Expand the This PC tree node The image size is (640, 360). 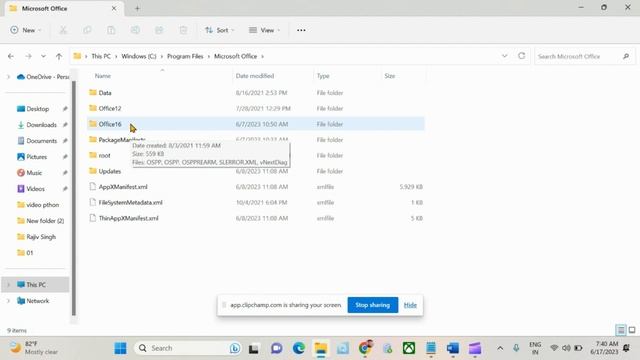(x=8, y=284)
